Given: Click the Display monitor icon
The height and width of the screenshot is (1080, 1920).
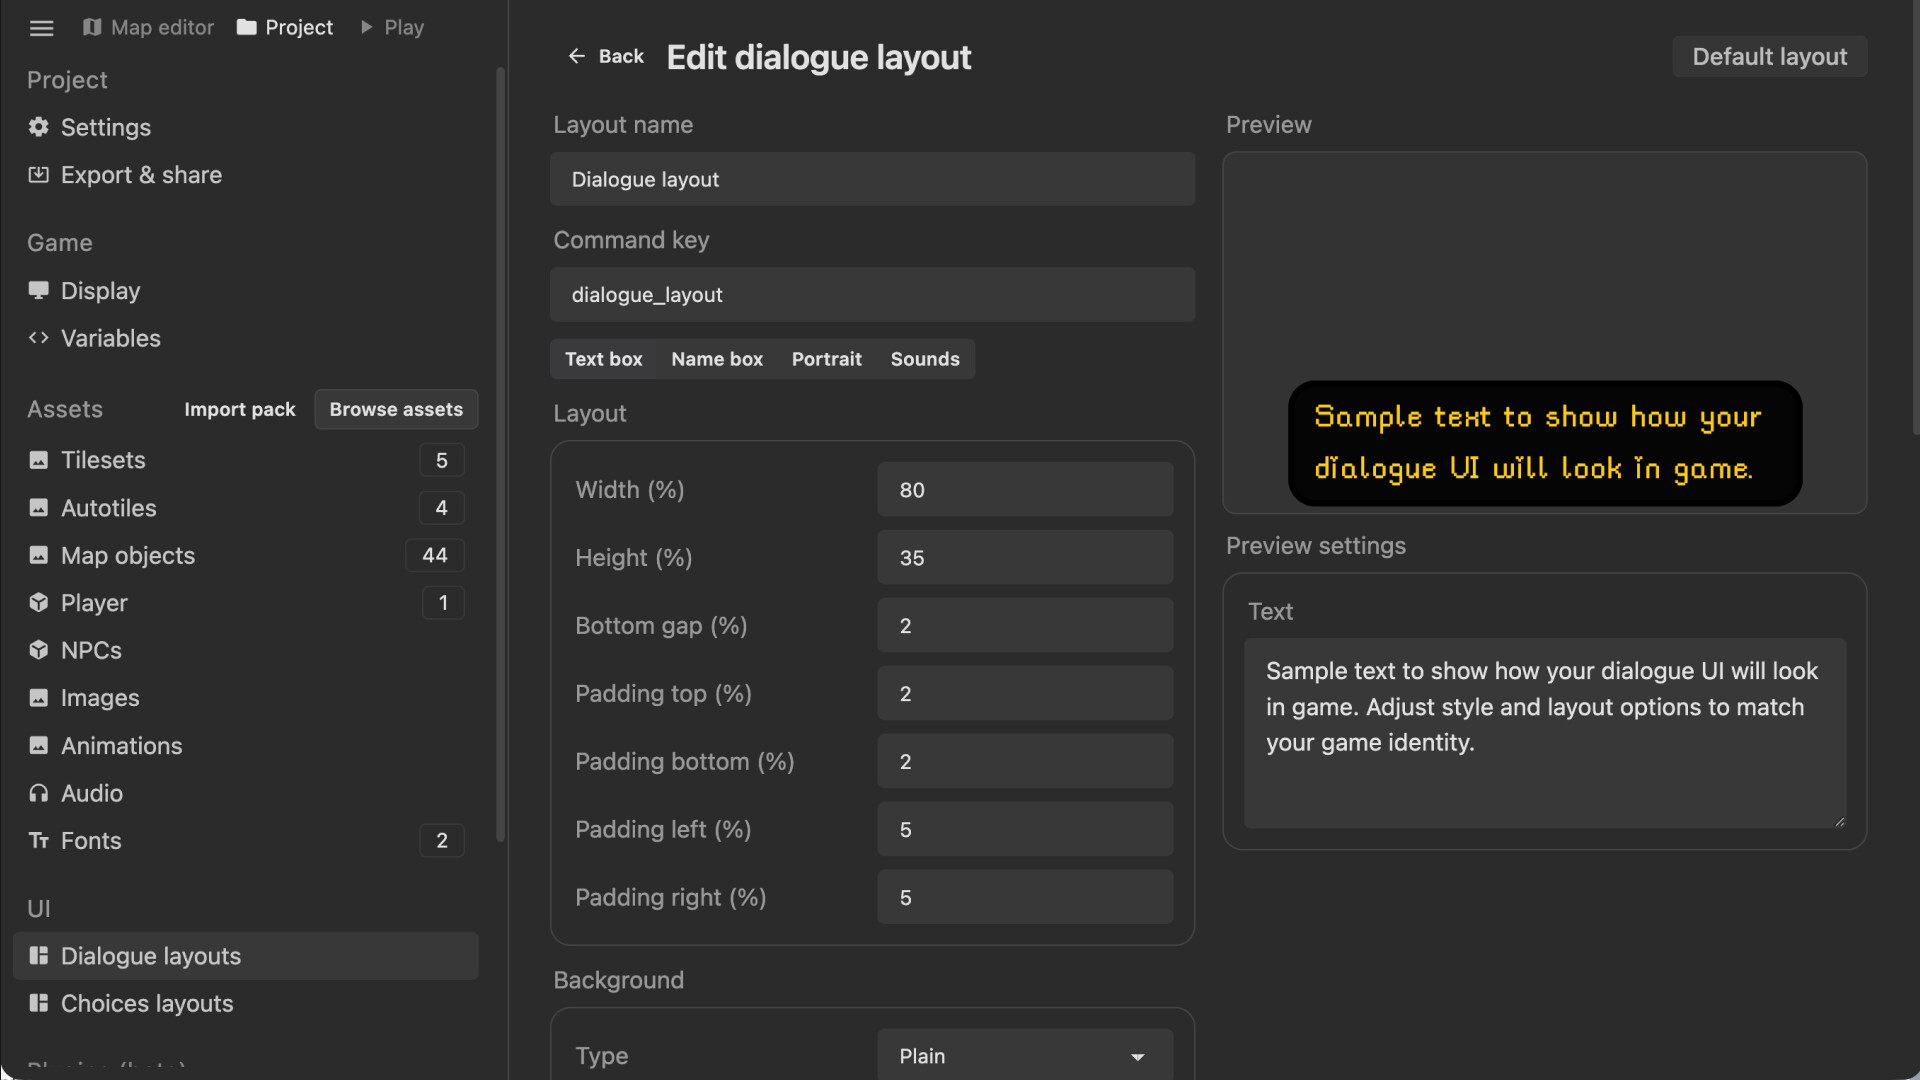Looking at the screenshot, I should pyautogui.click(x=38, y=291).
